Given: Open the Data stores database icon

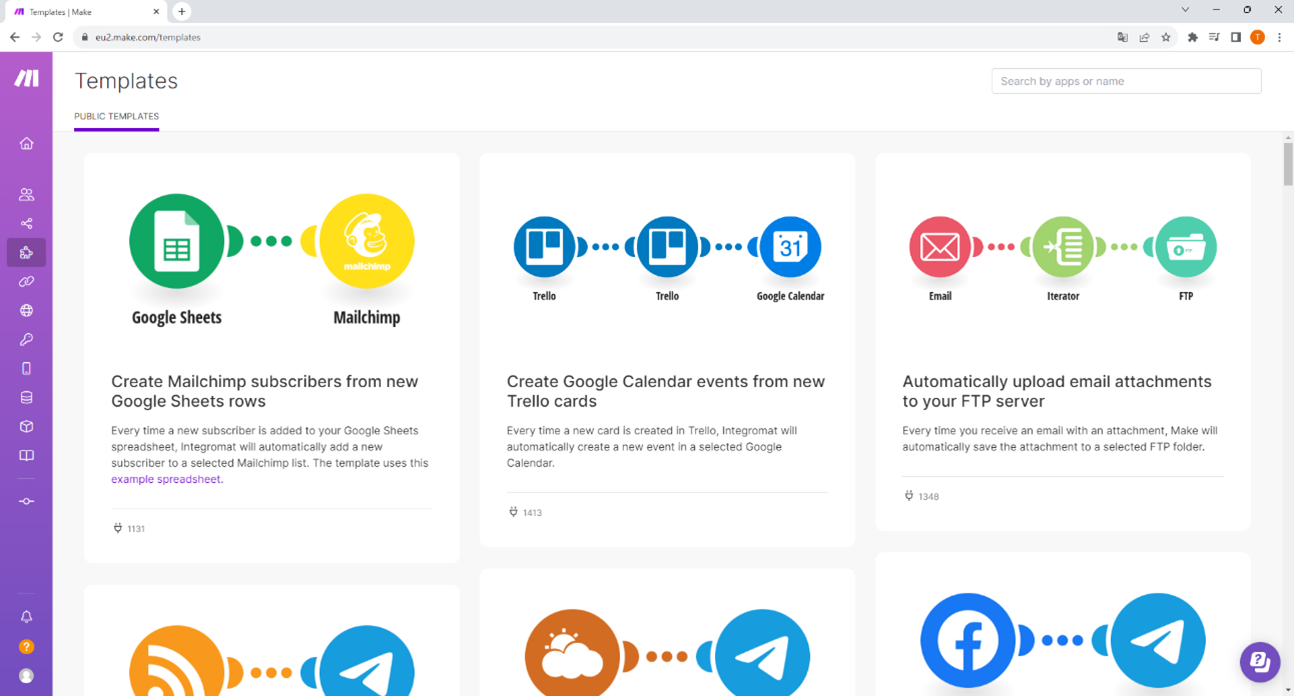Looking at the screenshot, I should pyautogui.click(x=26, y=398).
